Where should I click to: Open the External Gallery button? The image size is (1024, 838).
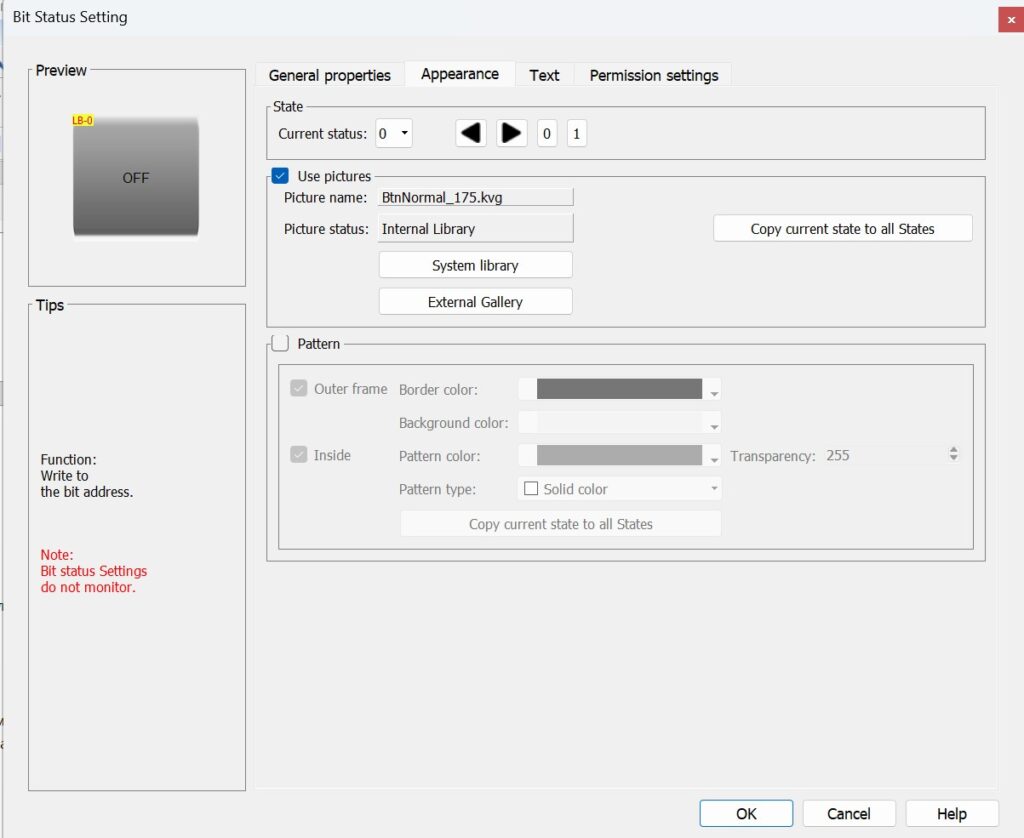tap(475, 302)
